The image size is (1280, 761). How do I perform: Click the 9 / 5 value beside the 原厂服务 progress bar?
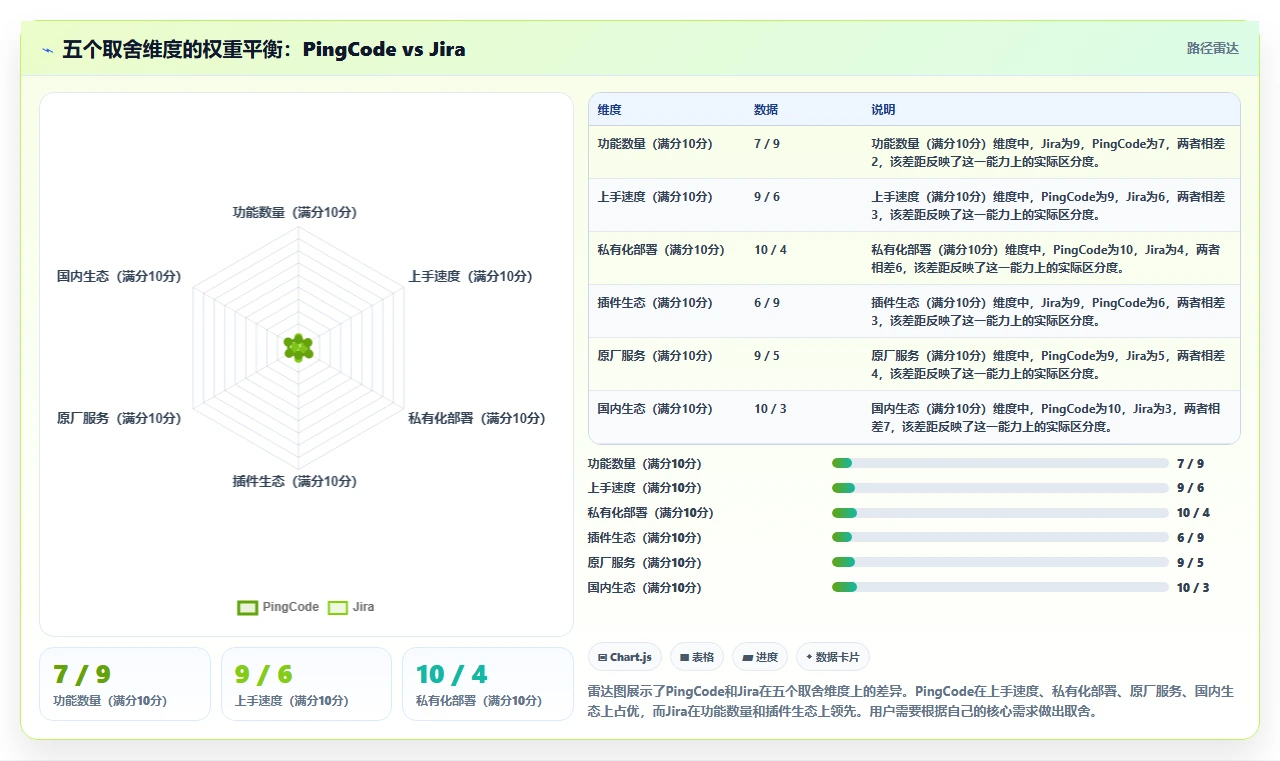click(x=1190, y=563)
